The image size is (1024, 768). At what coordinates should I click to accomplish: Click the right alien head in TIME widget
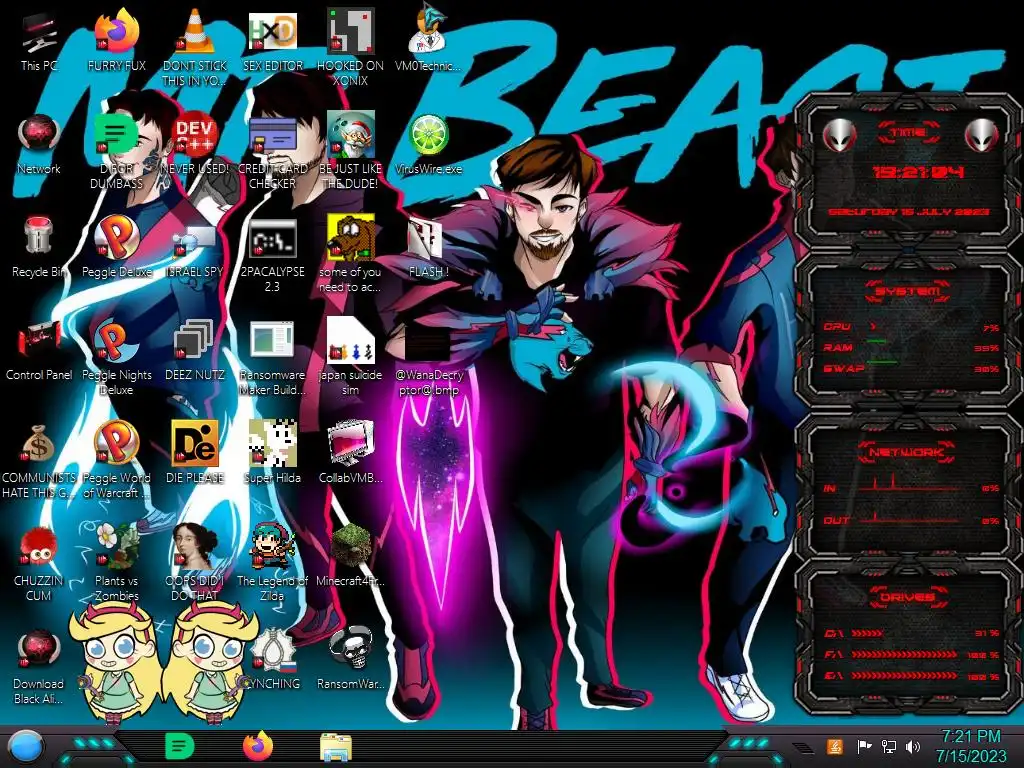(x=982, y=135)
